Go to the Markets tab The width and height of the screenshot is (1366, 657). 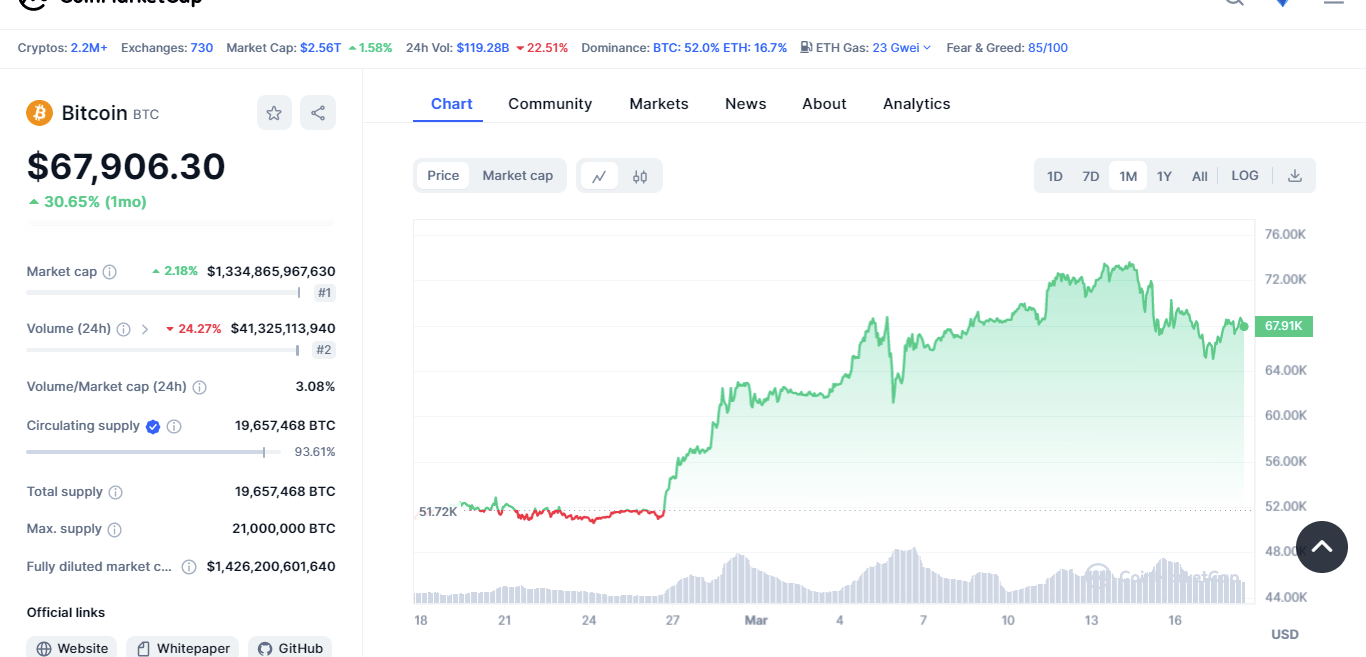[659, 104]
